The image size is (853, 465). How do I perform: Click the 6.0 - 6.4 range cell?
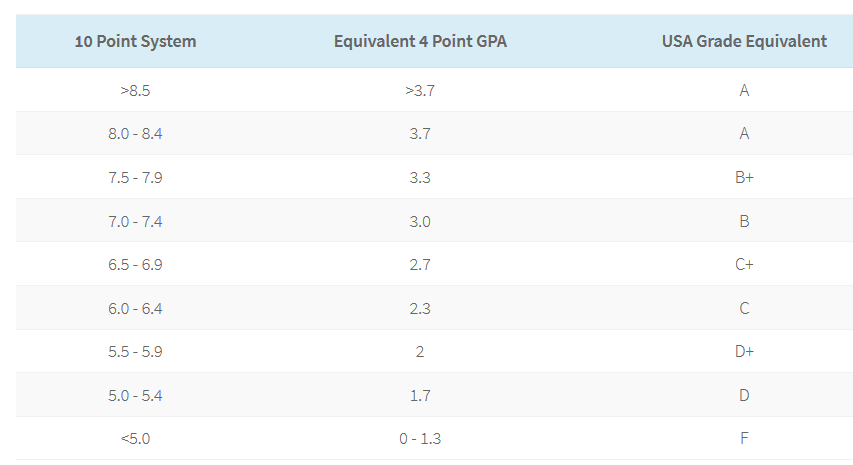pos(135,308)
